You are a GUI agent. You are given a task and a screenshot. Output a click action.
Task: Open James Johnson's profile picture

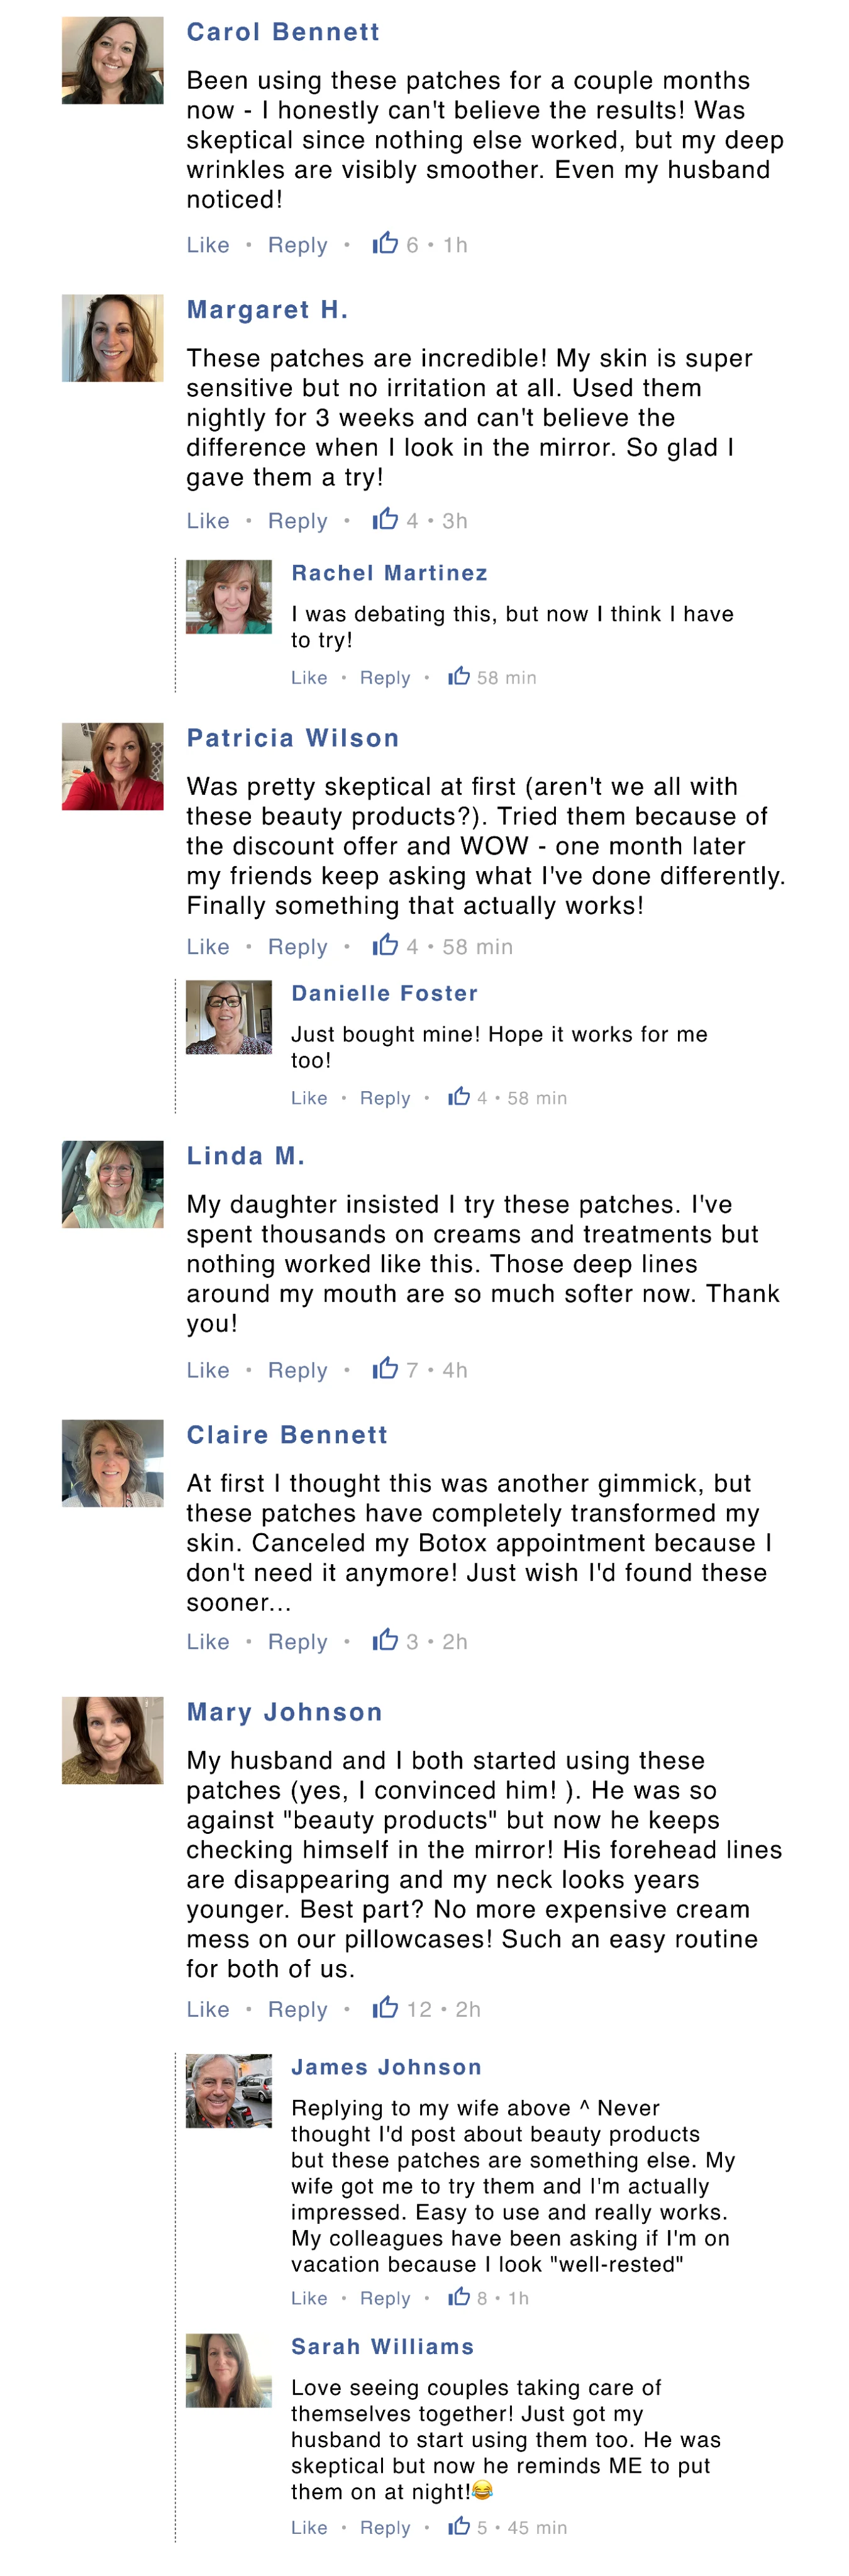click(229, 2090)
